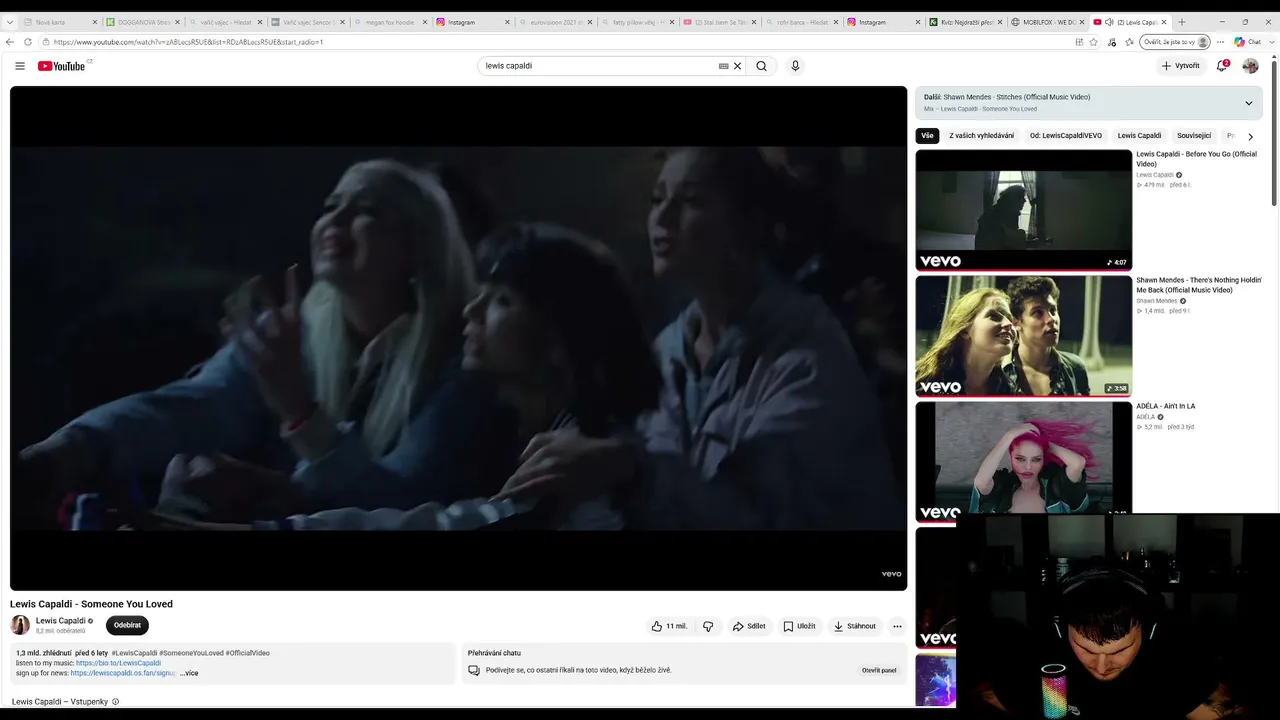This screenshot has height=720, width=1280.
Task: Expand the Mix playlist panel chevron
Action: tap(1248, 103)
